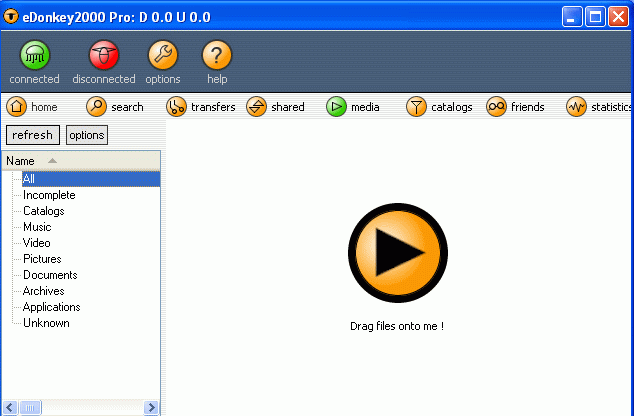Open the catalogs tab

pos(439,107)
